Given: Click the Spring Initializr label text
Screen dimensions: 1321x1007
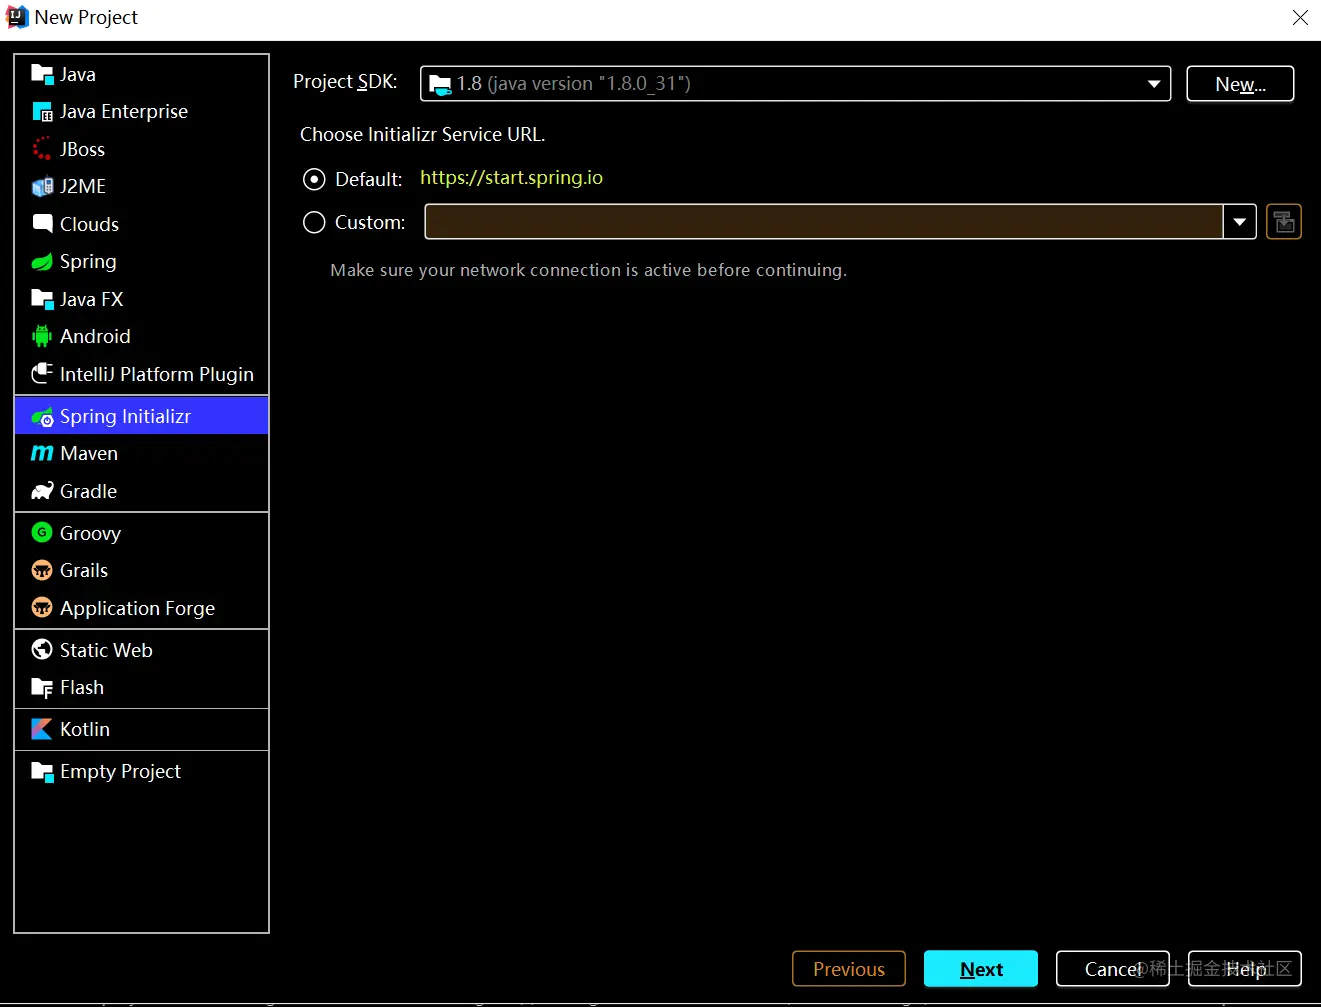Looking at the screenshot, I should [x=125, y=416].
